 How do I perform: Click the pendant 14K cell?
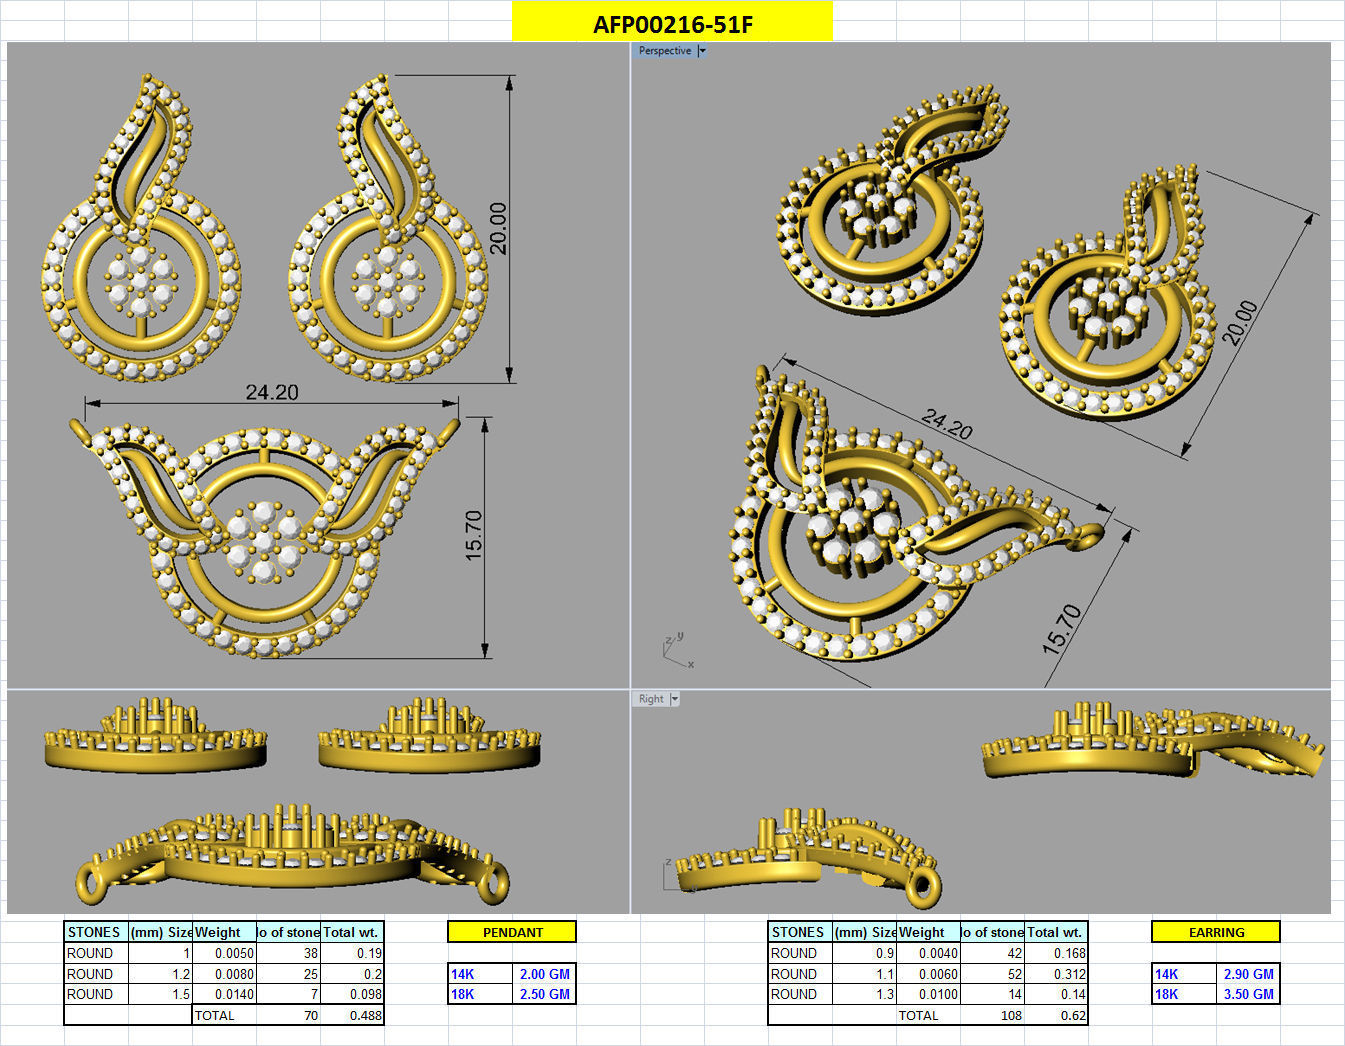point(480,974)
